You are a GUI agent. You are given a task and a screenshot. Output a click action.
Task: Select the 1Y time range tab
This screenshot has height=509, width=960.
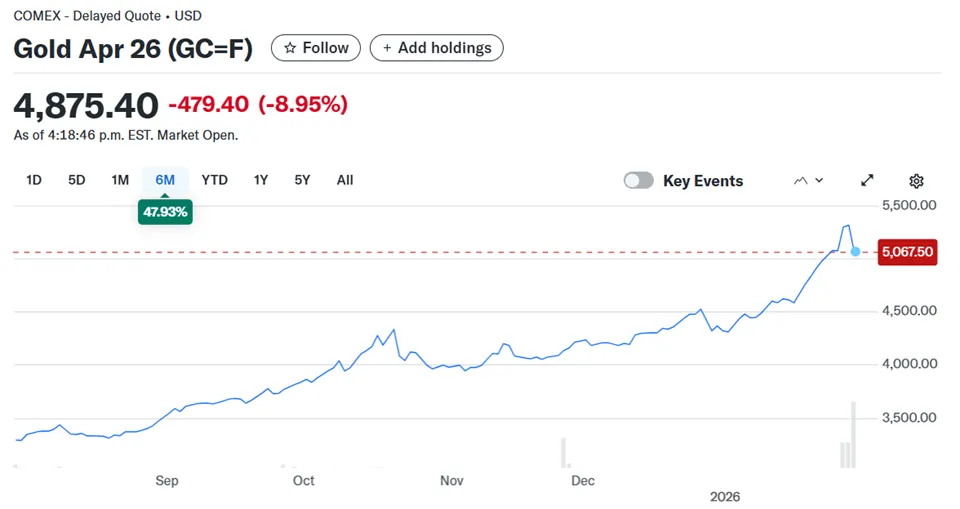[x=261, y=180]
